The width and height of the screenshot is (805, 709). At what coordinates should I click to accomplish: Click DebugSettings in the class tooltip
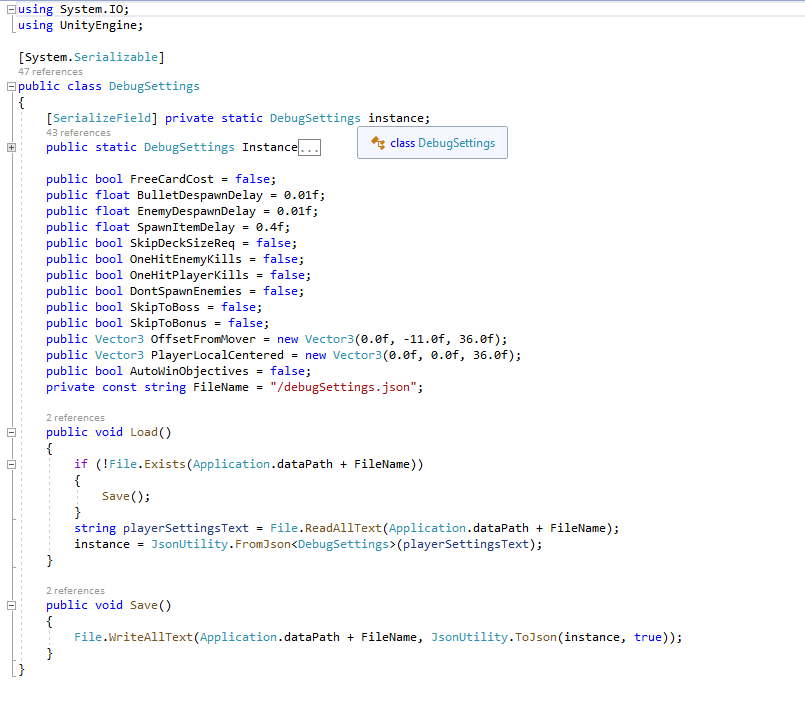(456, 143)
